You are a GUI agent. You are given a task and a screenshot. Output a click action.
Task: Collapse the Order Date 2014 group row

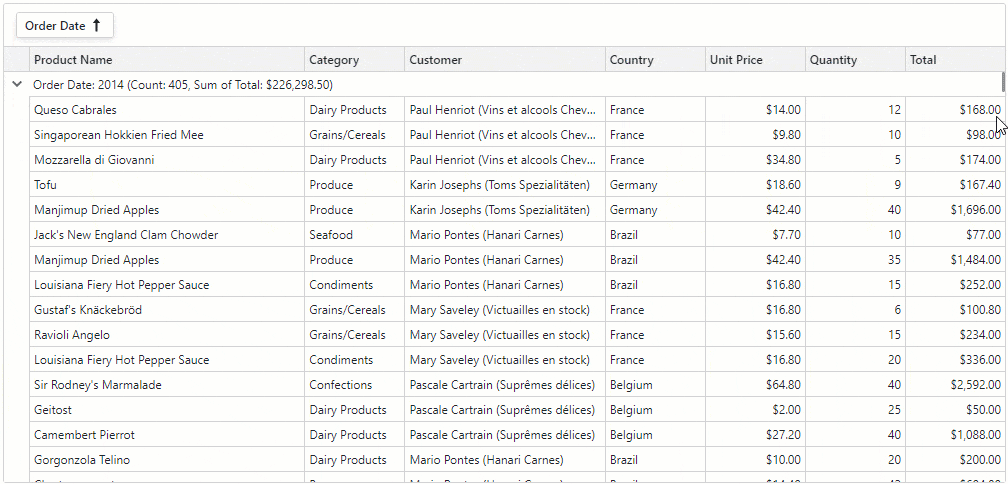pos(16,85)
